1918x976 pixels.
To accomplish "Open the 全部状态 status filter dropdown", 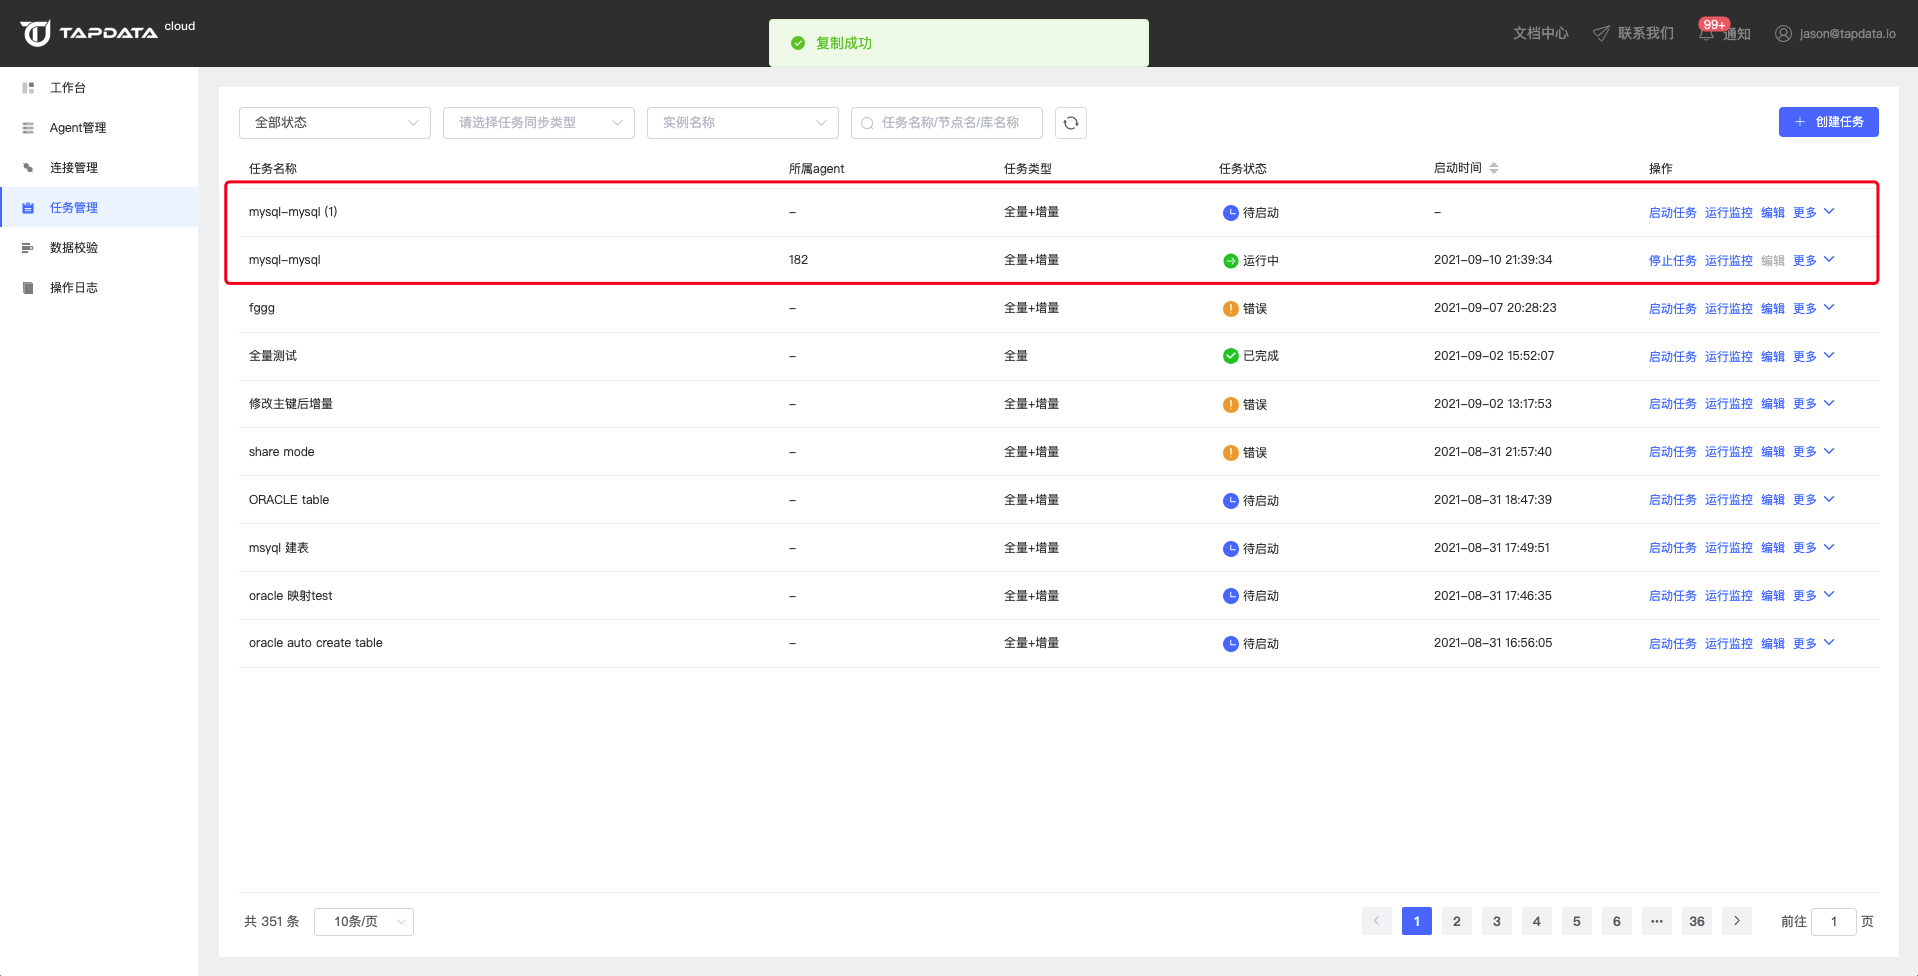I will coord(334,123).
